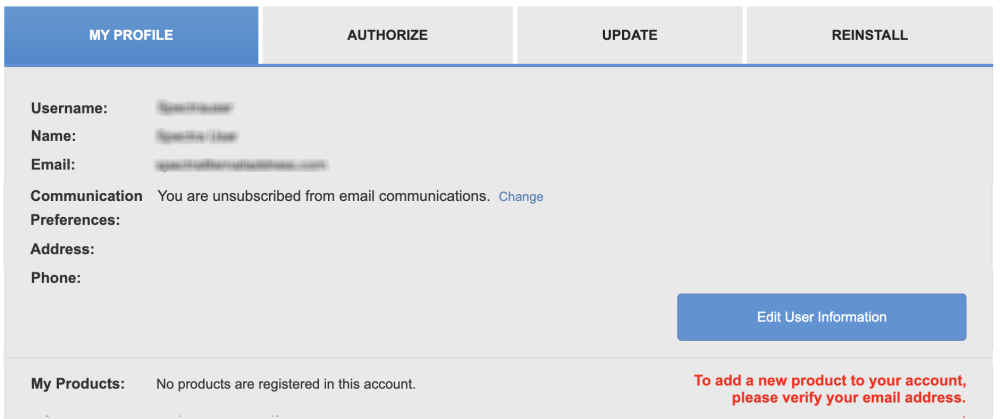Viewport: 1000px width, 419px height.
Task: Click the divider line above My Products
Action: pos(500,358)
